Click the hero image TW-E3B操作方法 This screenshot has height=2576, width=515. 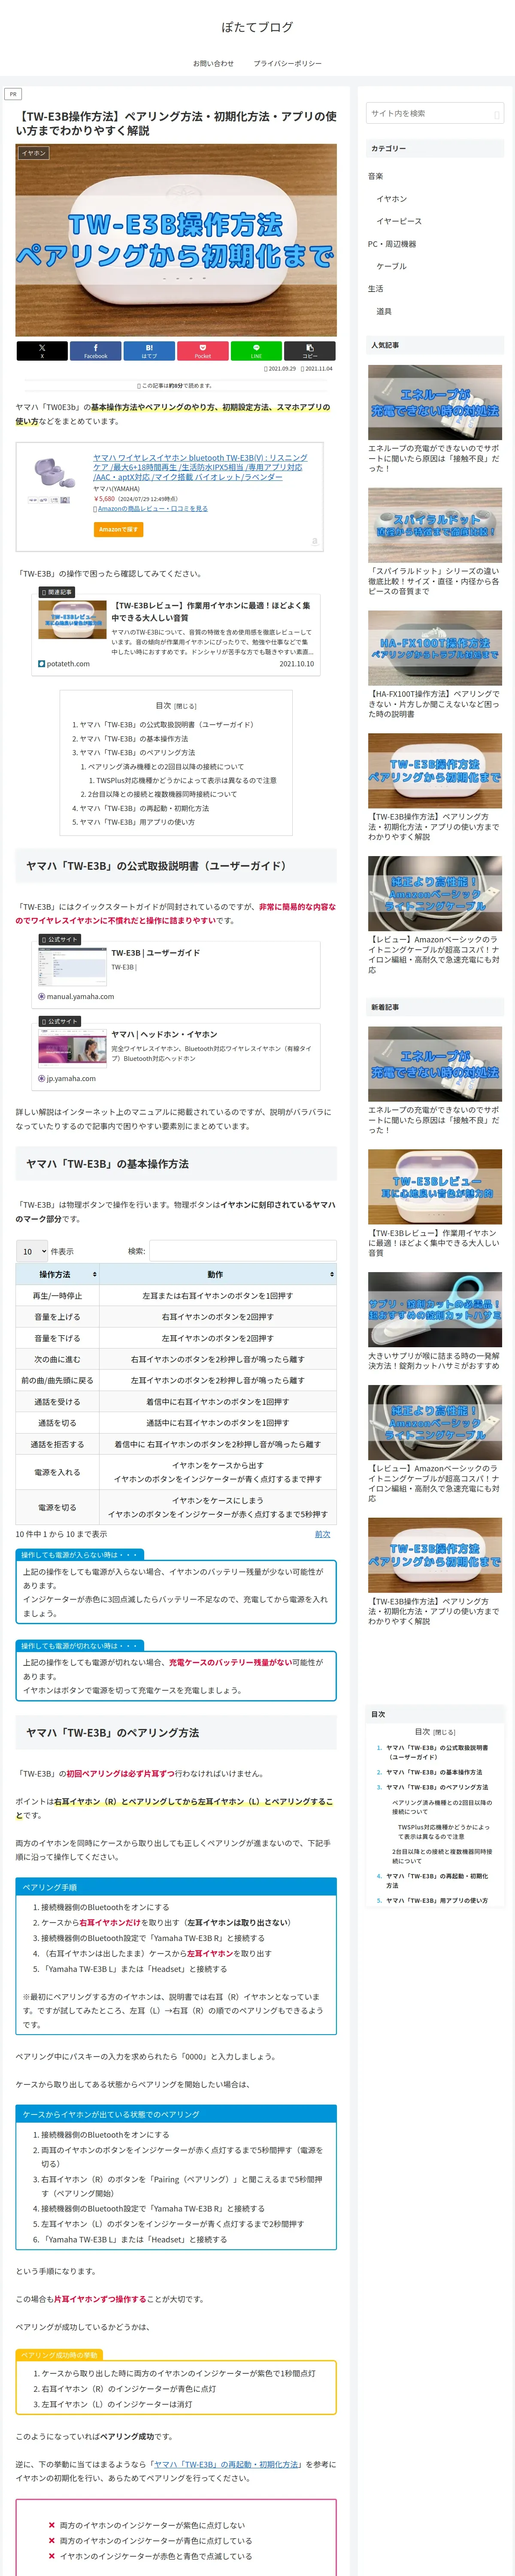click(176, 241)
